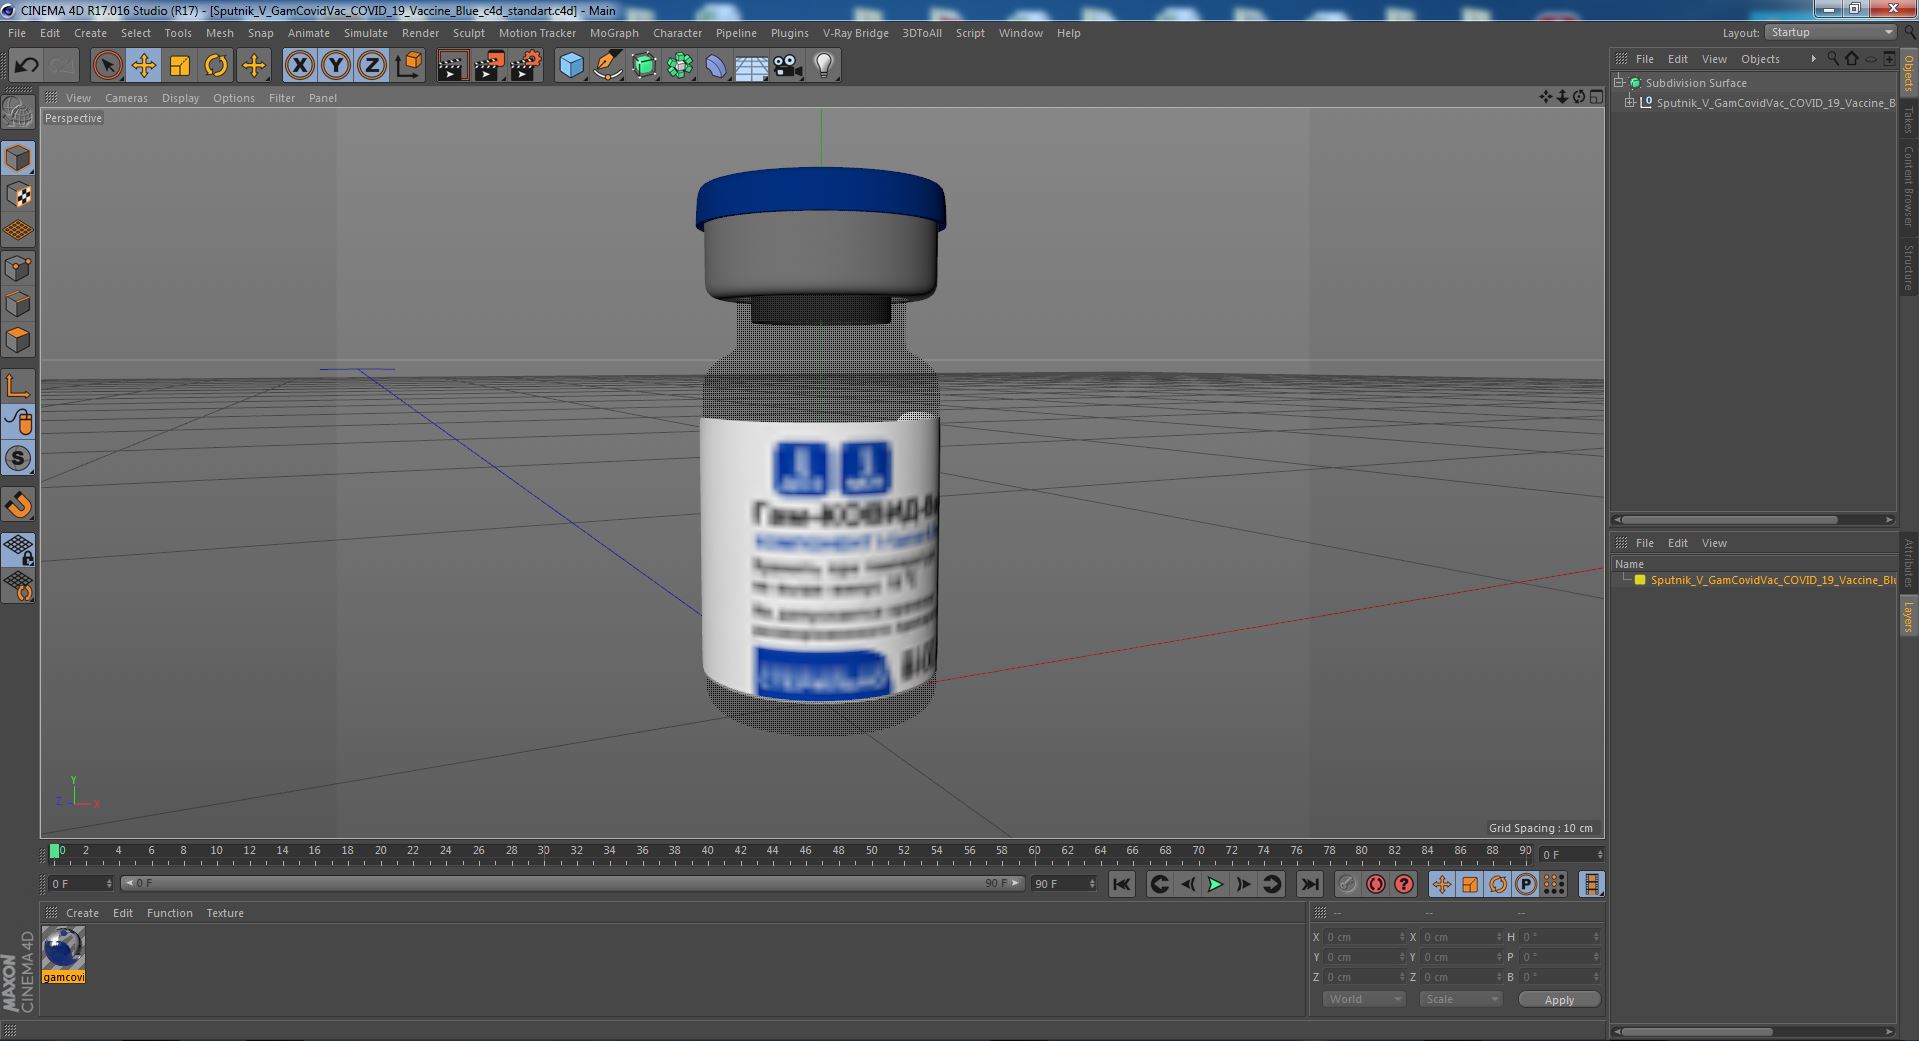Toggle the coordinate system icon
Screen dimensions: 1919x1041
pos(408,66)
